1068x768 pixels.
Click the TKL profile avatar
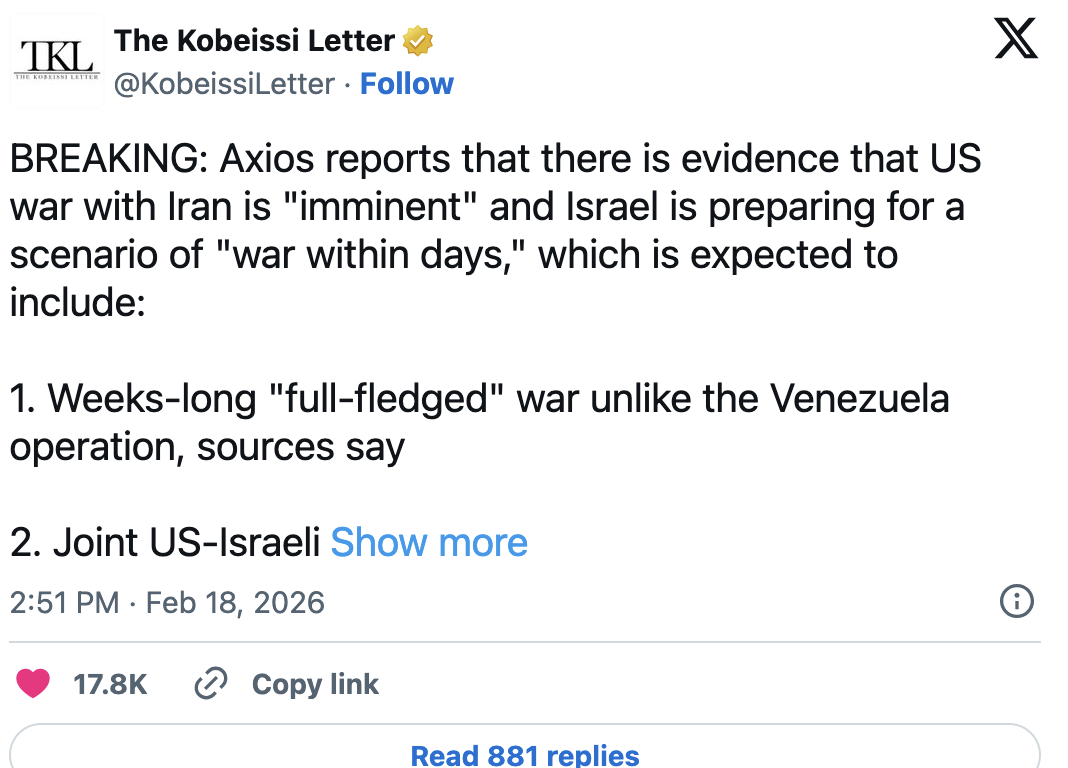click(57, 60)
